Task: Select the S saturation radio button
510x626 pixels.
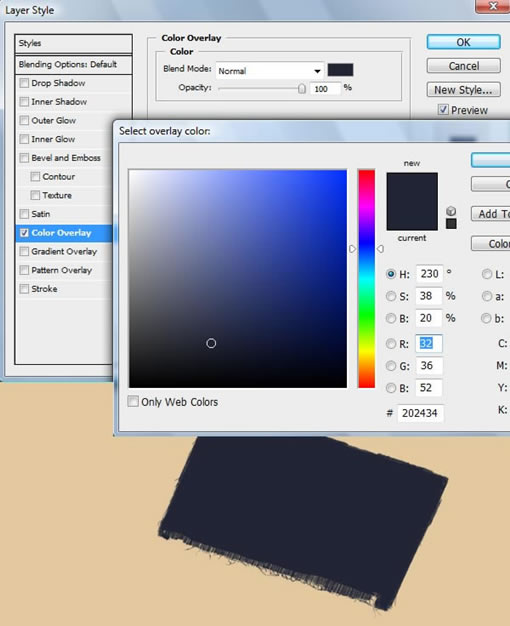Action: [x=391, y=296]
